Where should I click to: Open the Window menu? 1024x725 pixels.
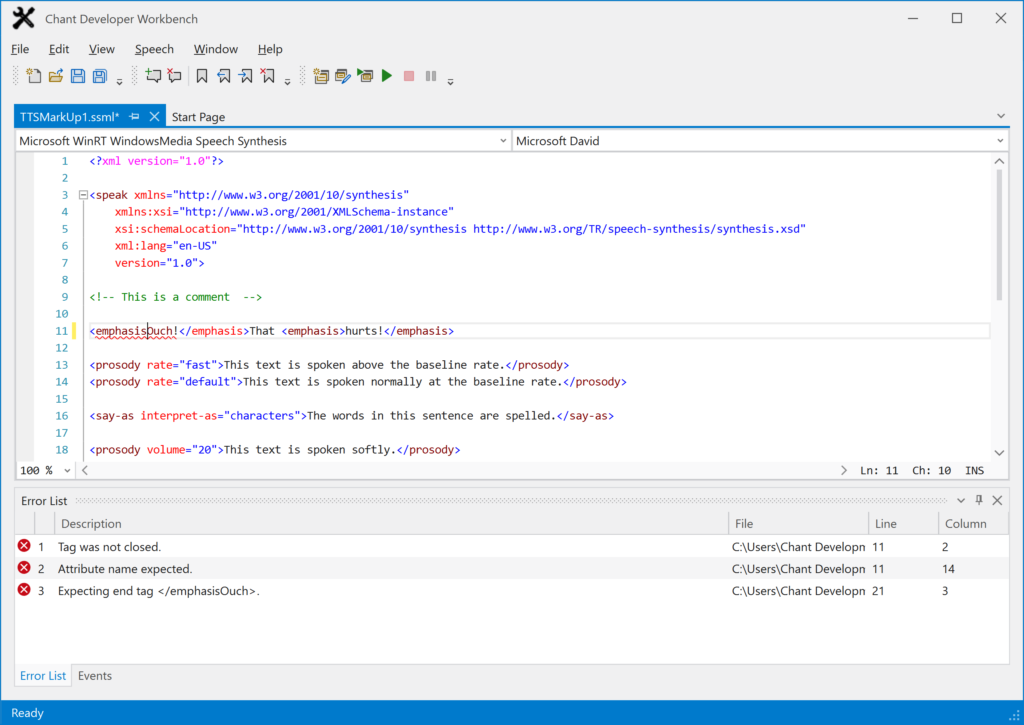216,49
